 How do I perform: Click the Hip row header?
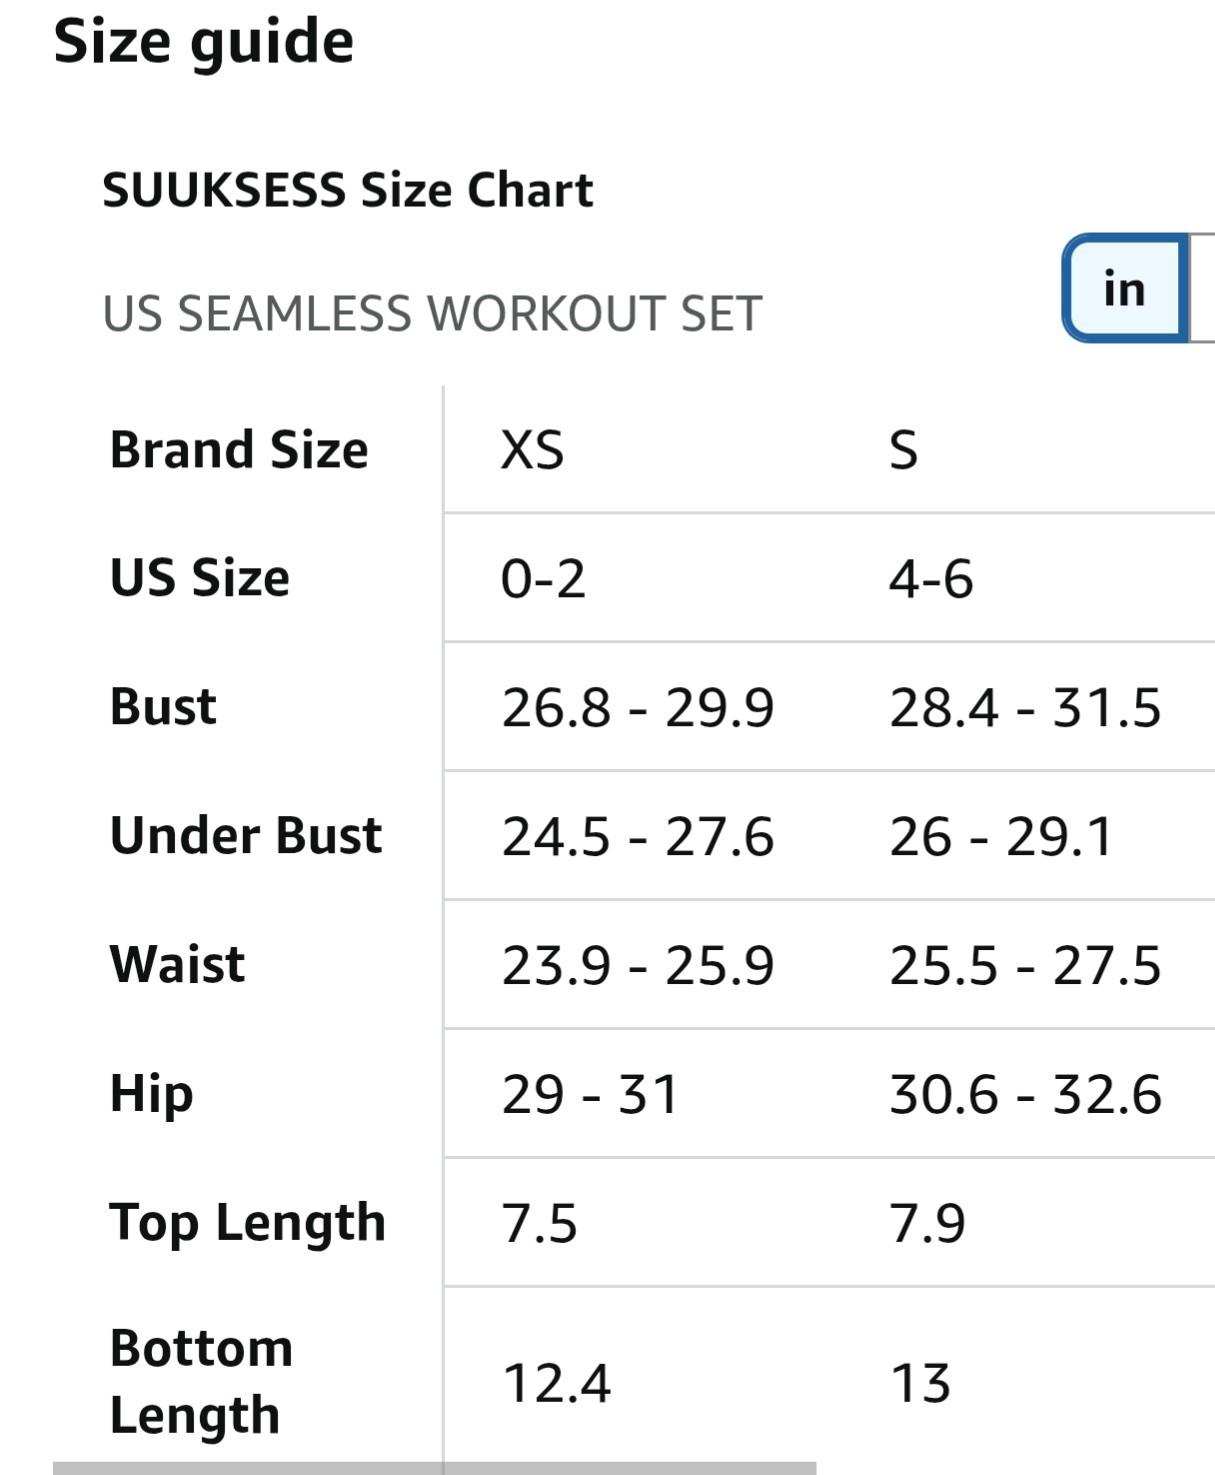coord(152,1094)
